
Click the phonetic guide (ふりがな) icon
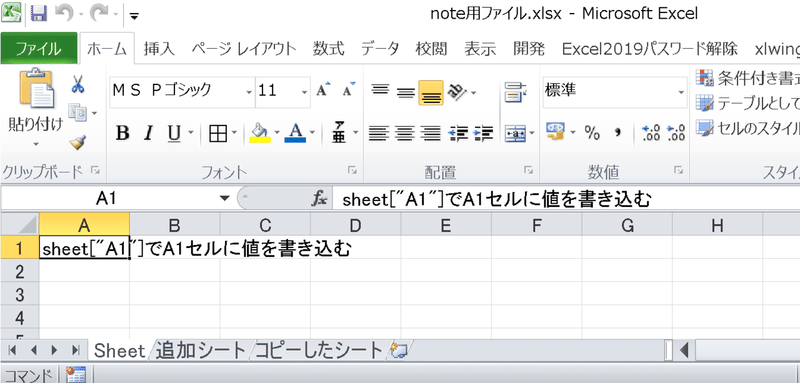339,133
